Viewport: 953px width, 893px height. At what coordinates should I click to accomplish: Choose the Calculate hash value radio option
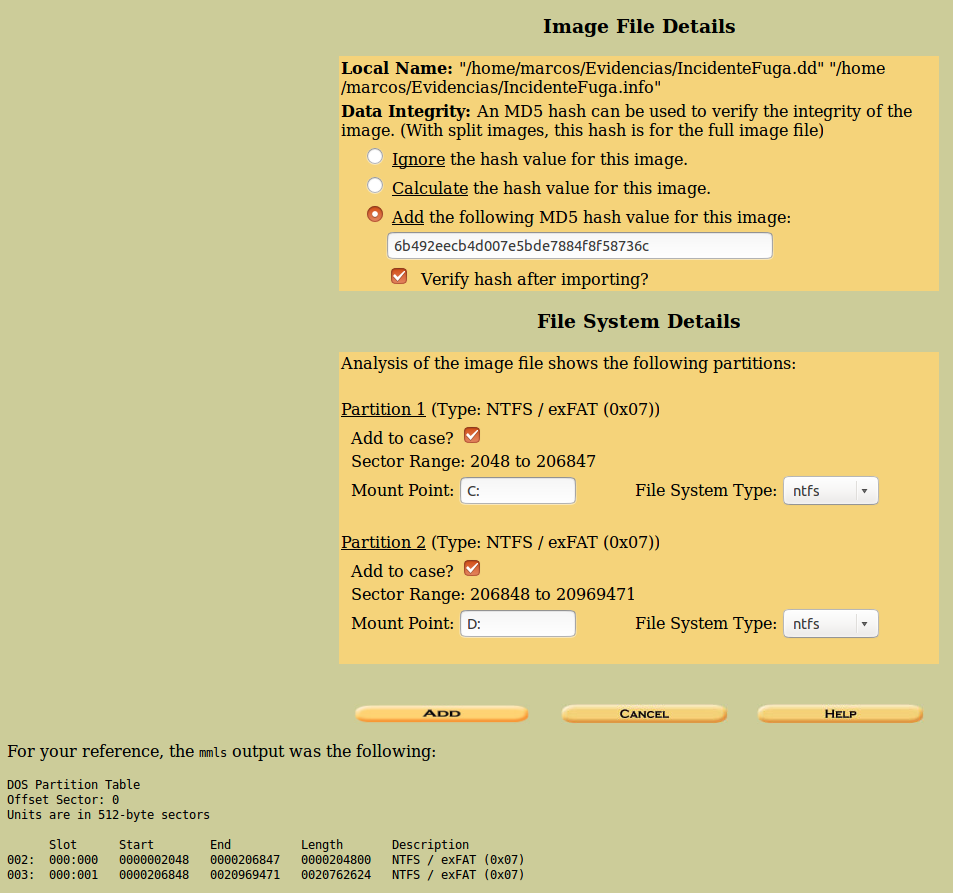click(375, 185)
